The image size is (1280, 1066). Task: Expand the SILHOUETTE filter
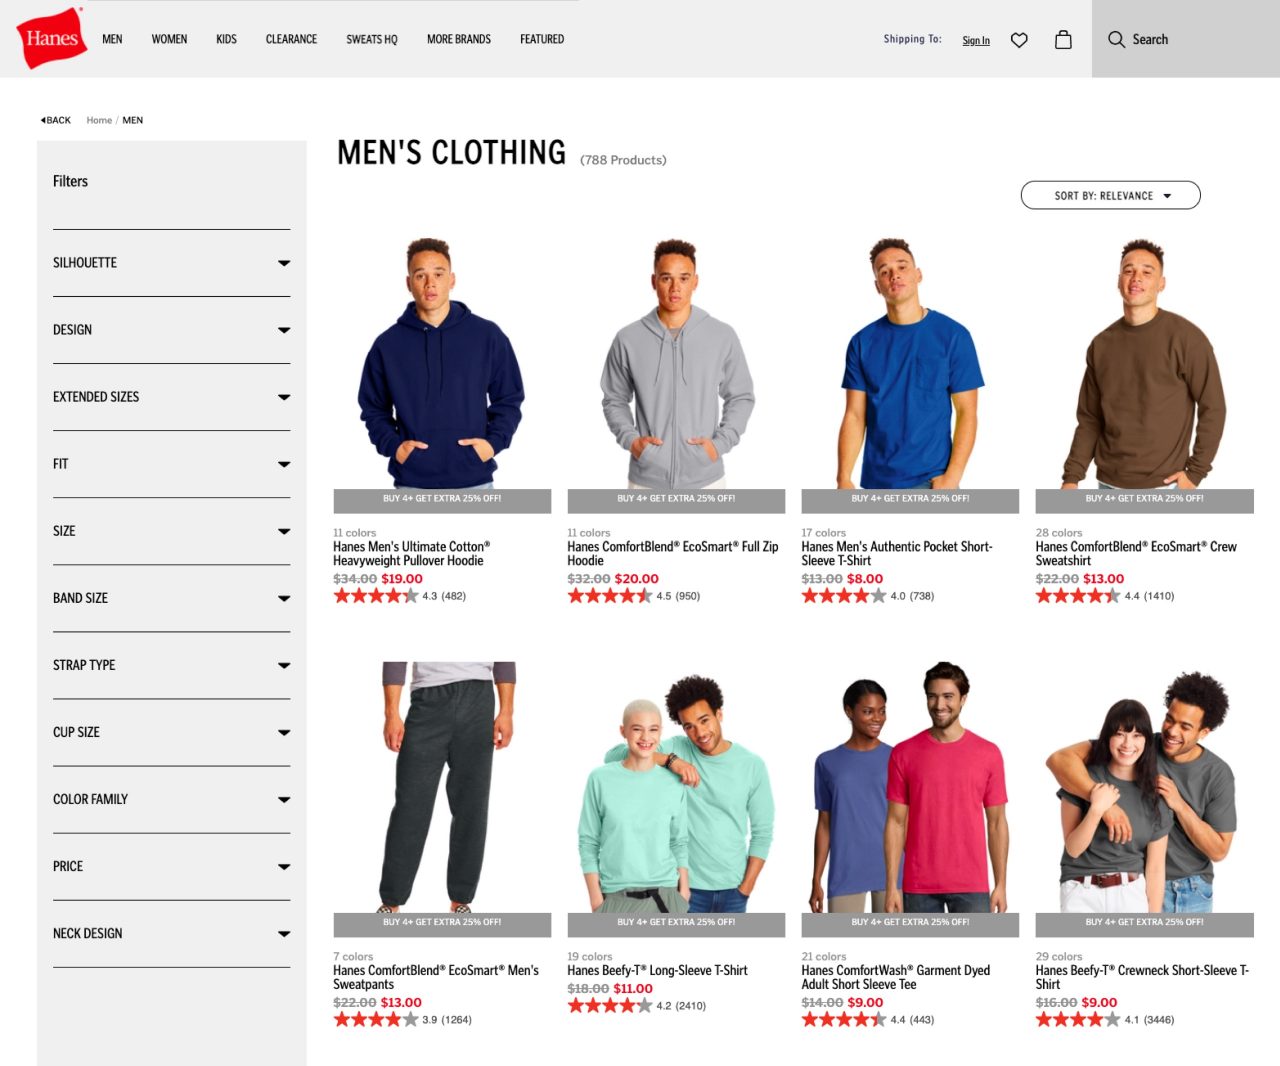click(171, 263)
